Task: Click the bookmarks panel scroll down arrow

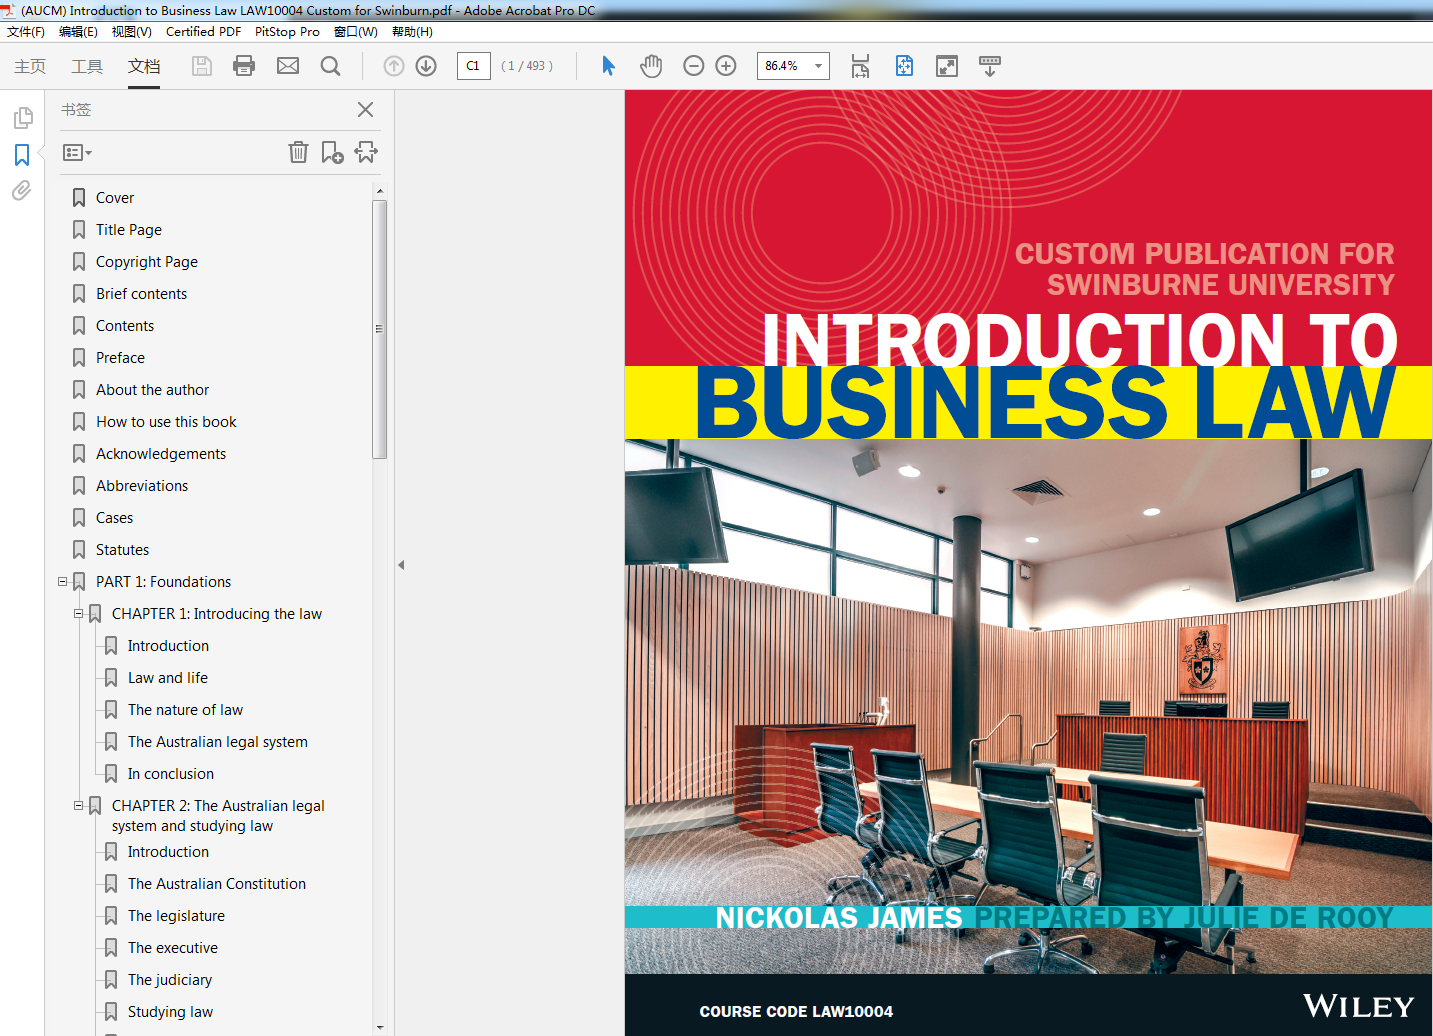Action: (379, 1027)
